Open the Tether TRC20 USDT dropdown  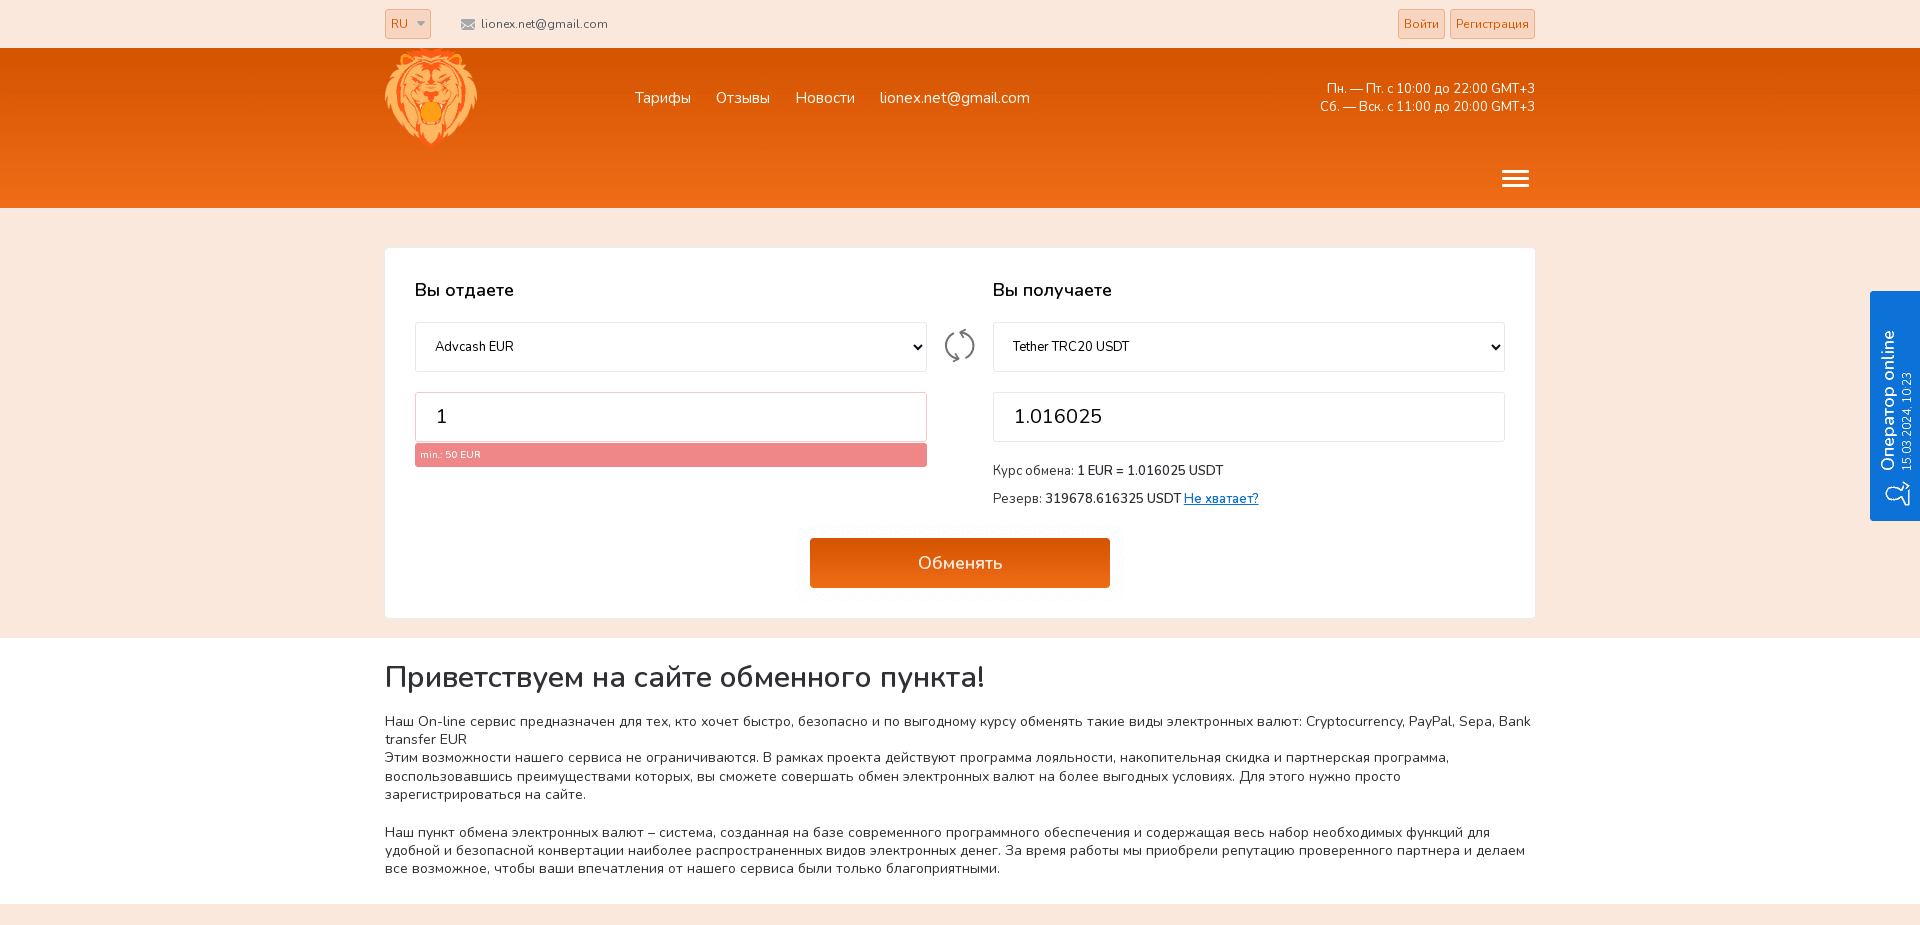1248,346
